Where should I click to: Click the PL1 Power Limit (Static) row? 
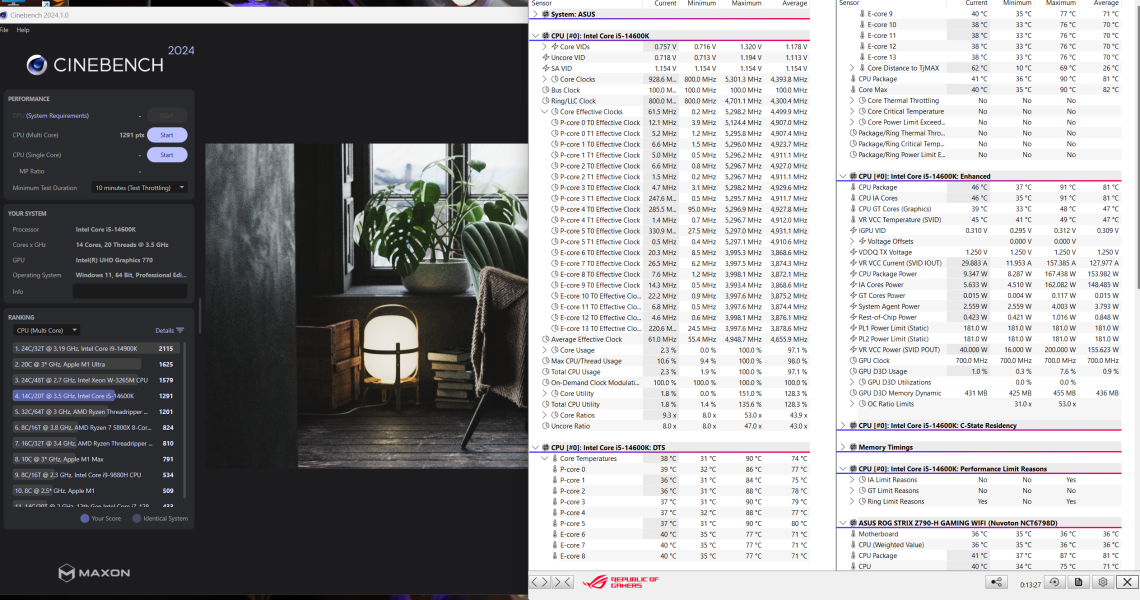point(979,328)
